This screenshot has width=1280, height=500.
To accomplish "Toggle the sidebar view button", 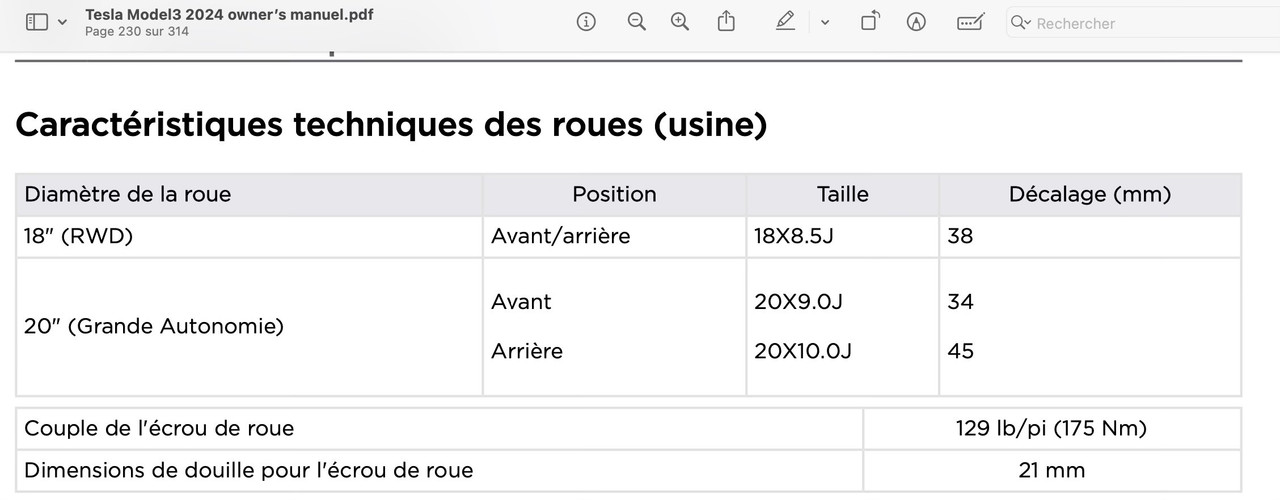I will (37, 22).
